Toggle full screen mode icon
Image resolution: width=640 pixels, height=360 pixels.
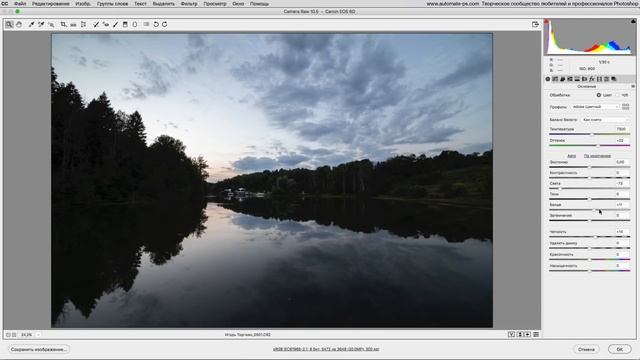(x=535, y=24)
